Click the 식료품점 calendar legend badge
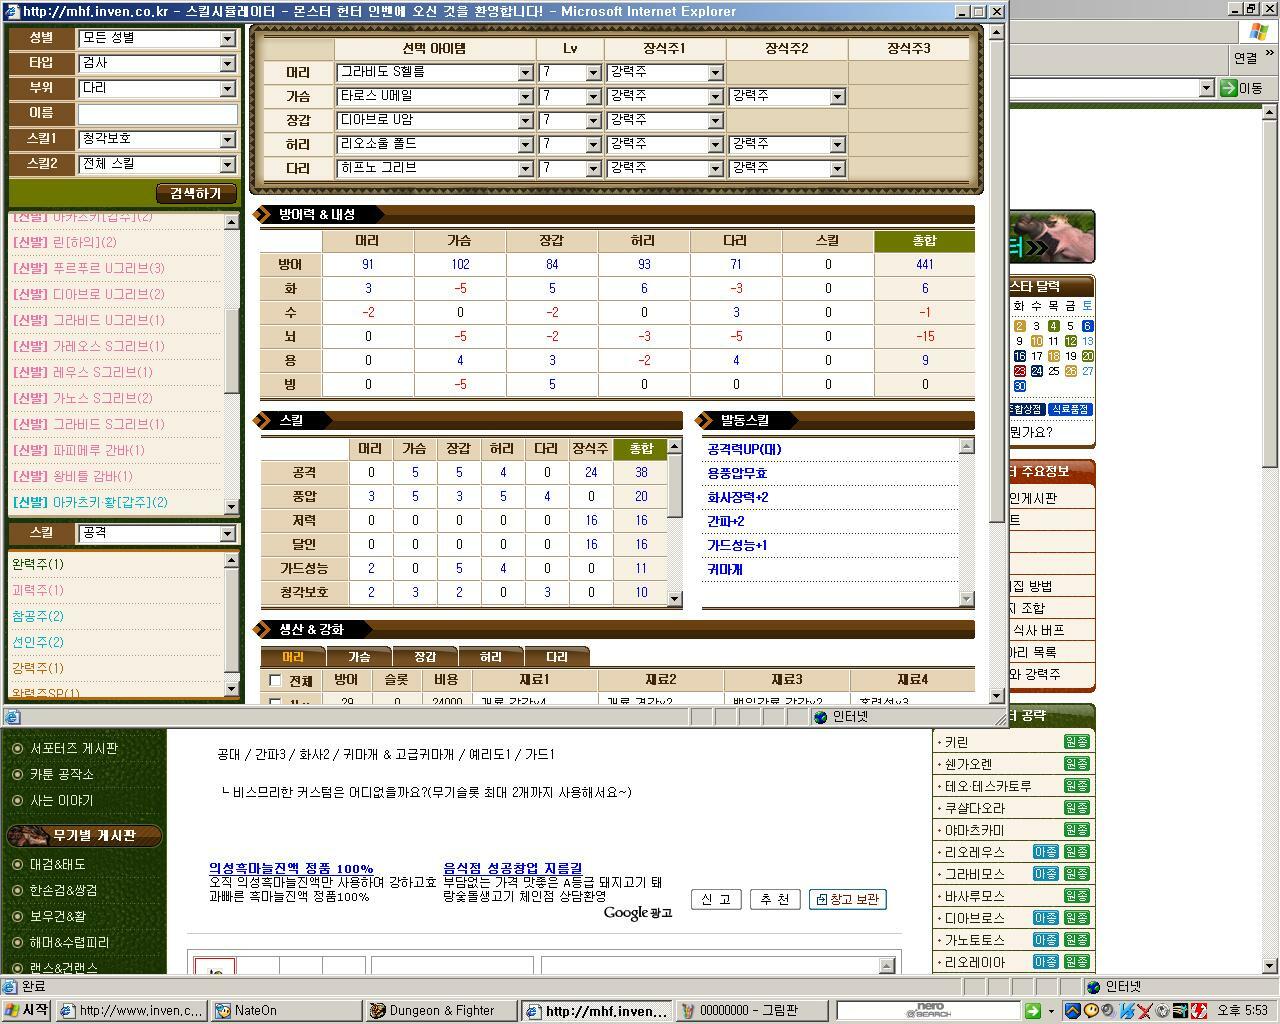The image size is (1280, 1024). (x=1069, y=409)
